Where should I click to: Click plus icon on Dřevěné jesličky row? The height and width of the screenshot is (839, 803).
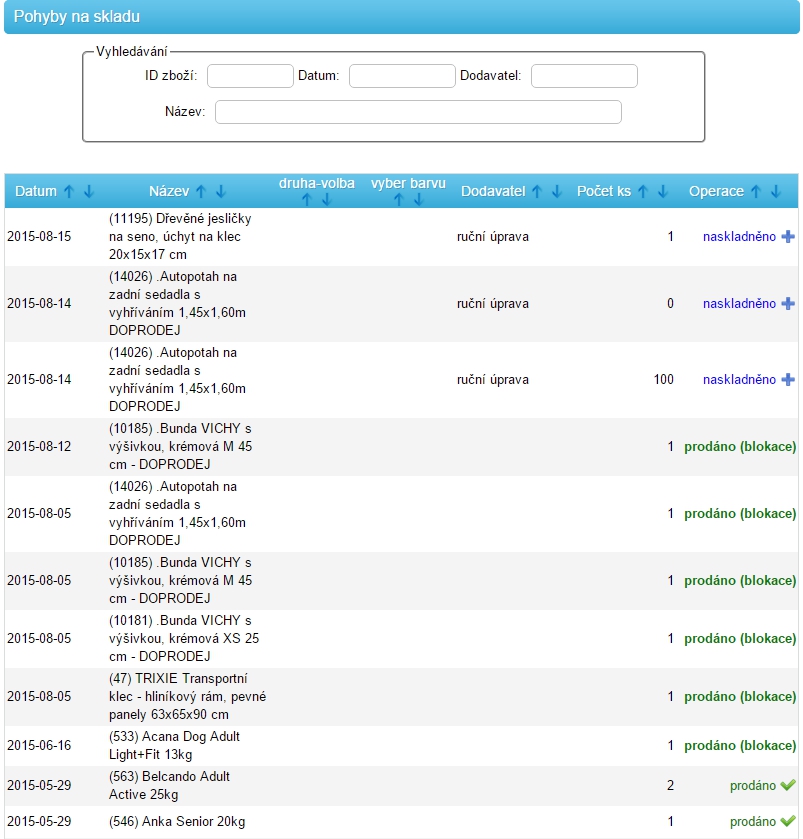(788, 237)
